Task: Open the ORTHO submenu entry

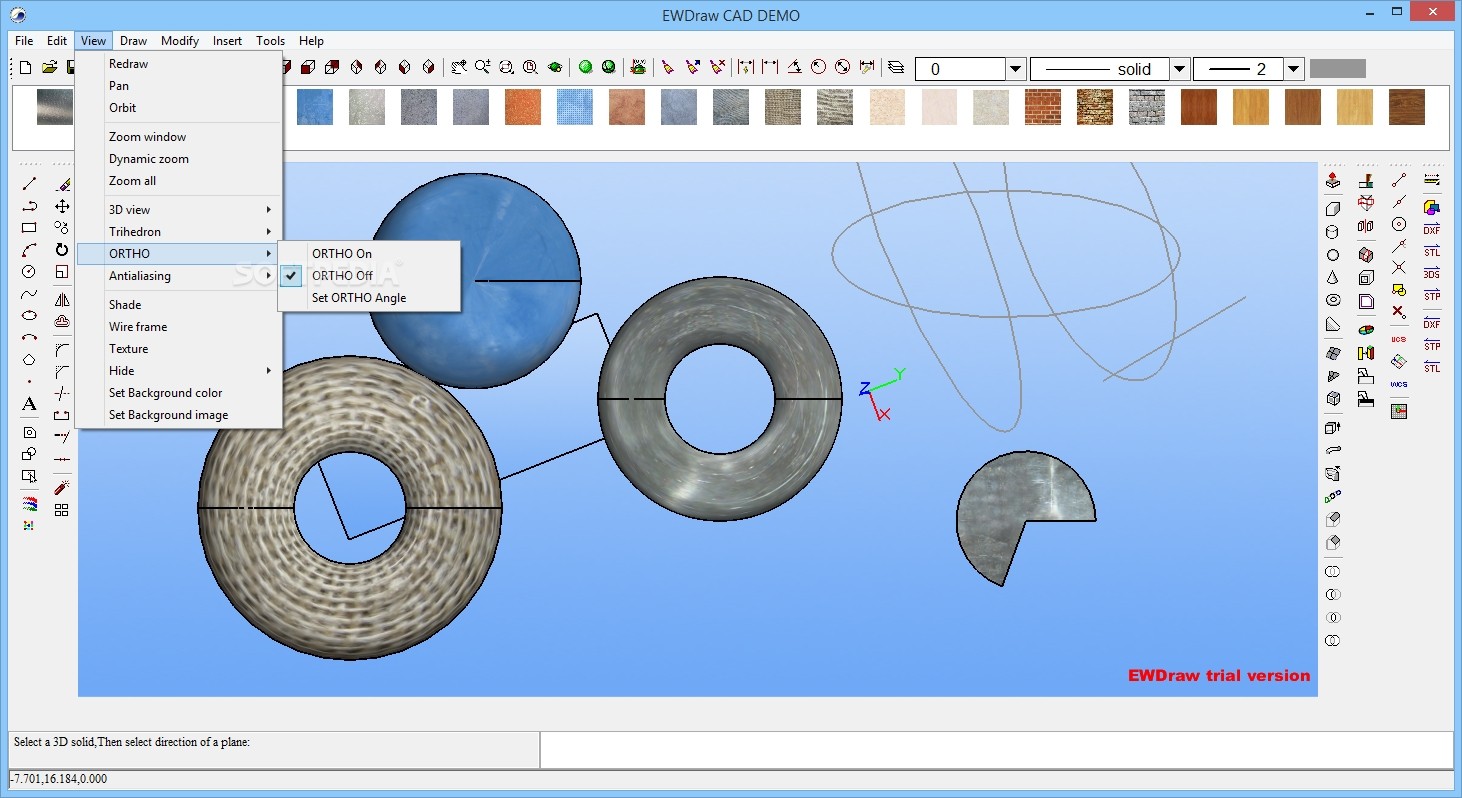Action: (x=177, y=254)
